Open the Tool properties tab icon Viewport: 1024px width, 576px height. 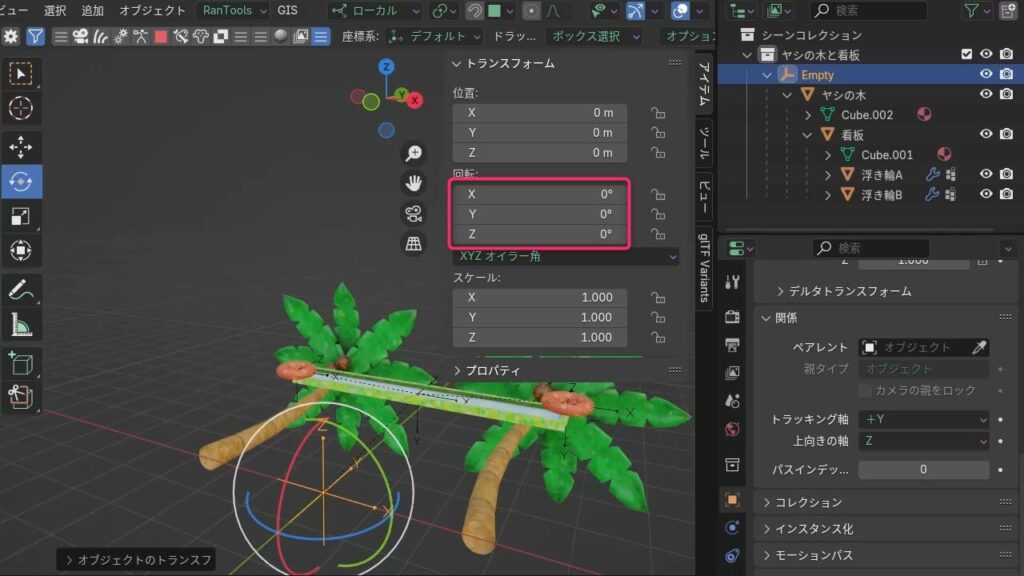732,282
